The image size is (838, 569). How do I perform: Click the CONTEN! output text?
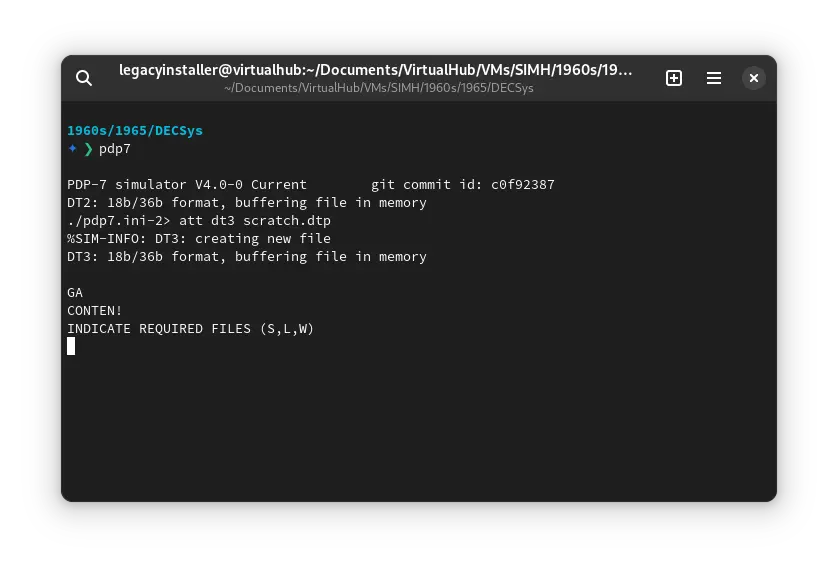[x=95, y=311]
